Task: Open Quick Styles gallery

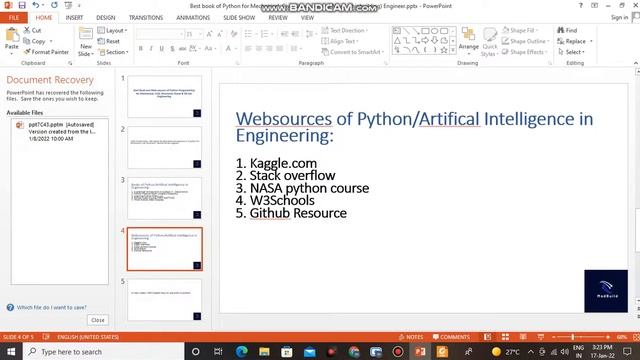Action: 489,42
